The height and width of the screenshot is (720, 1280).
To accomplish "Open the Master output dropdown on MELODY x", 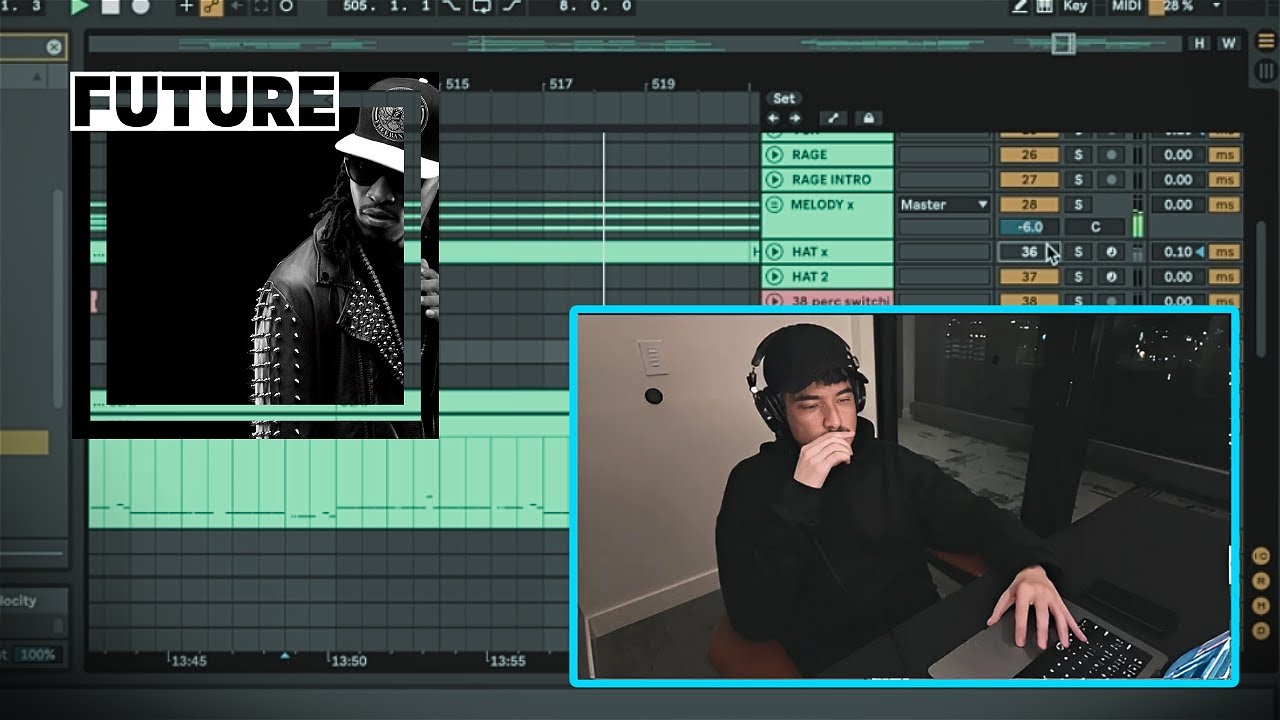I will 944,204.
